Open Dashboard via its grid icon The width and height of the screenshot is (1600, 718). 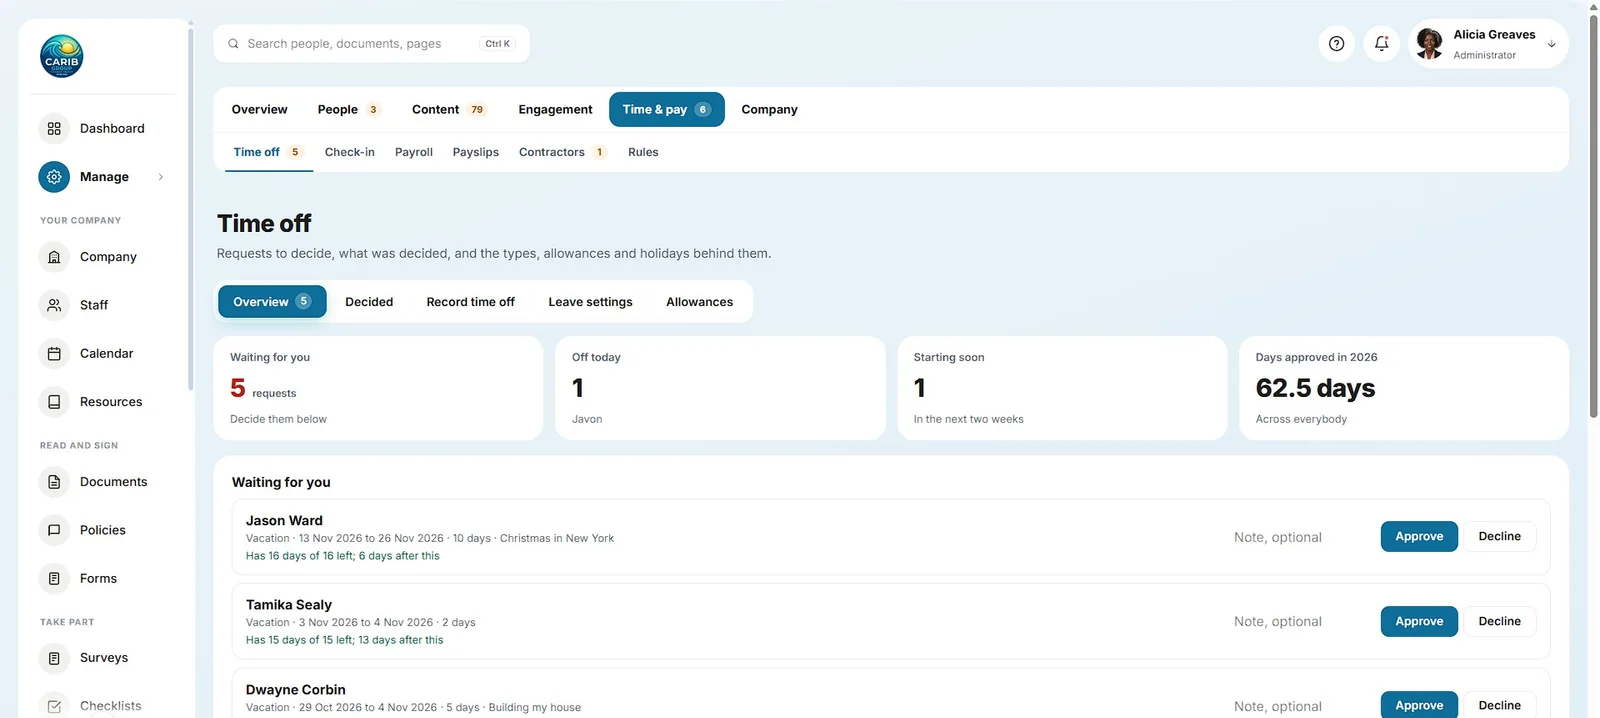click(x=54, y=129)
